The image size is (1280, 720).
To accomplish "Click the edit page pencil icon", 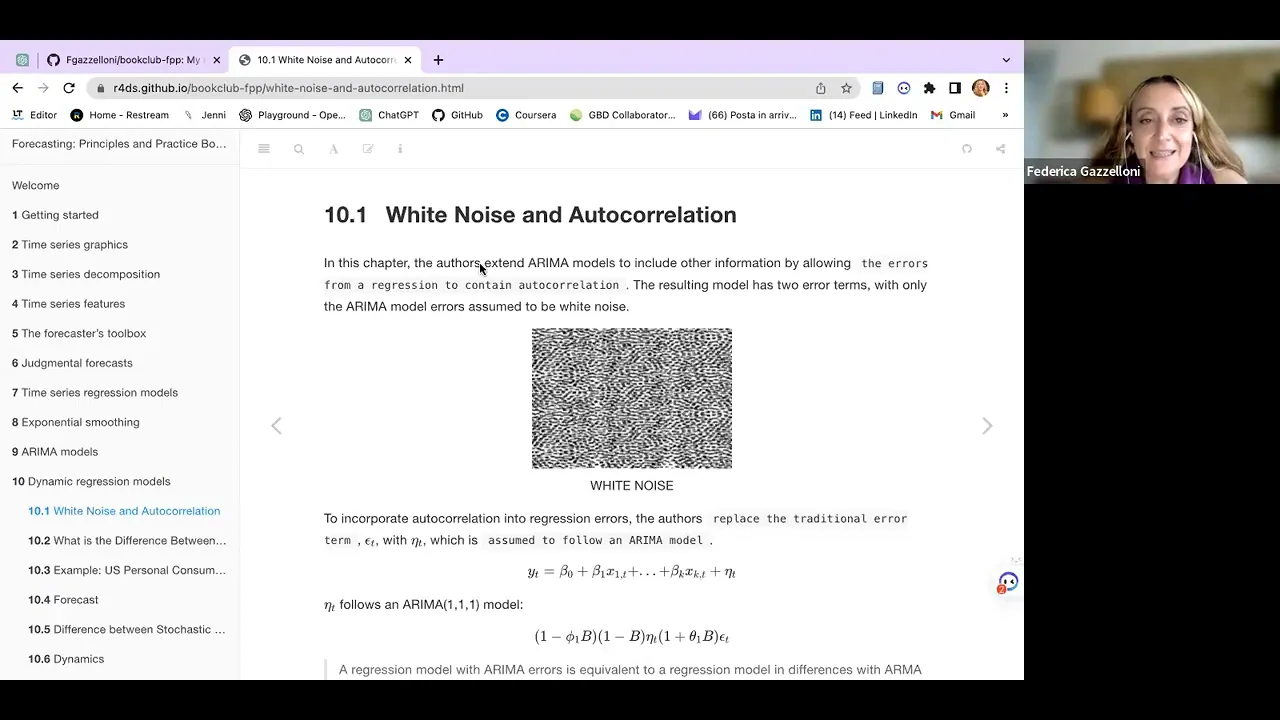I will click(368, 149).
